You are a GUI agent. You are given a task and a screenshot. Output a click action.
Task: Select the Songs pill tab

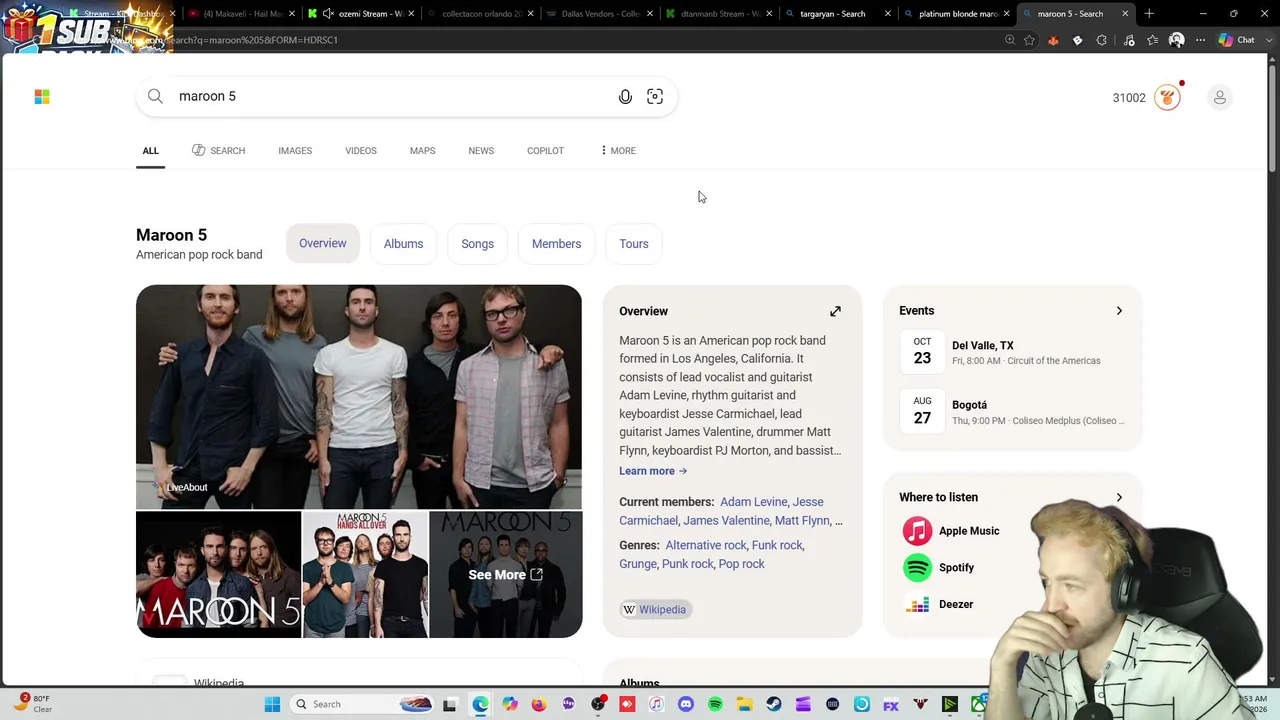coord(477,244)
